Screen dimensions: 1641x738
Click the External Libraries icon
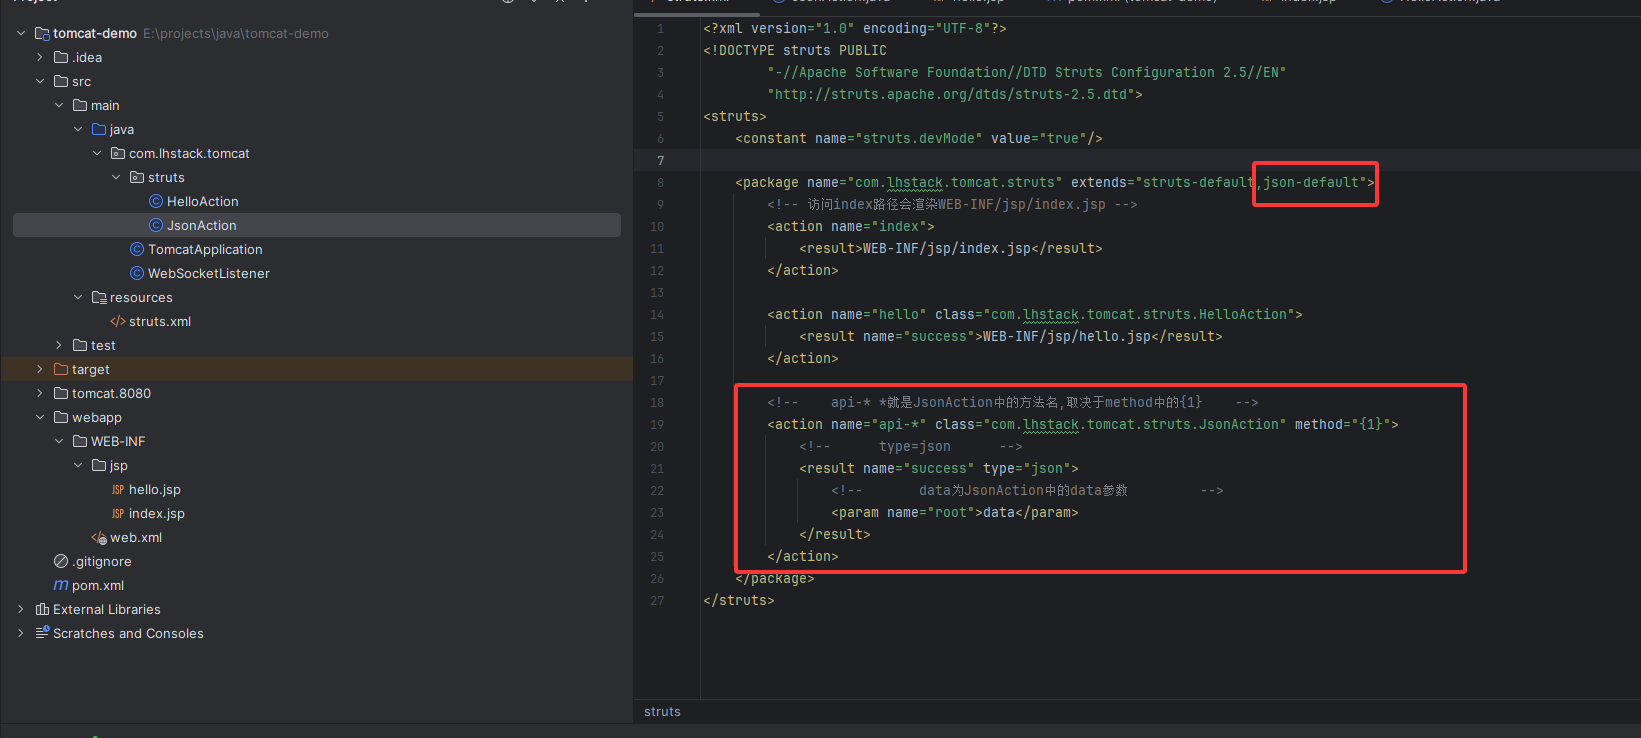click(42, 610)
